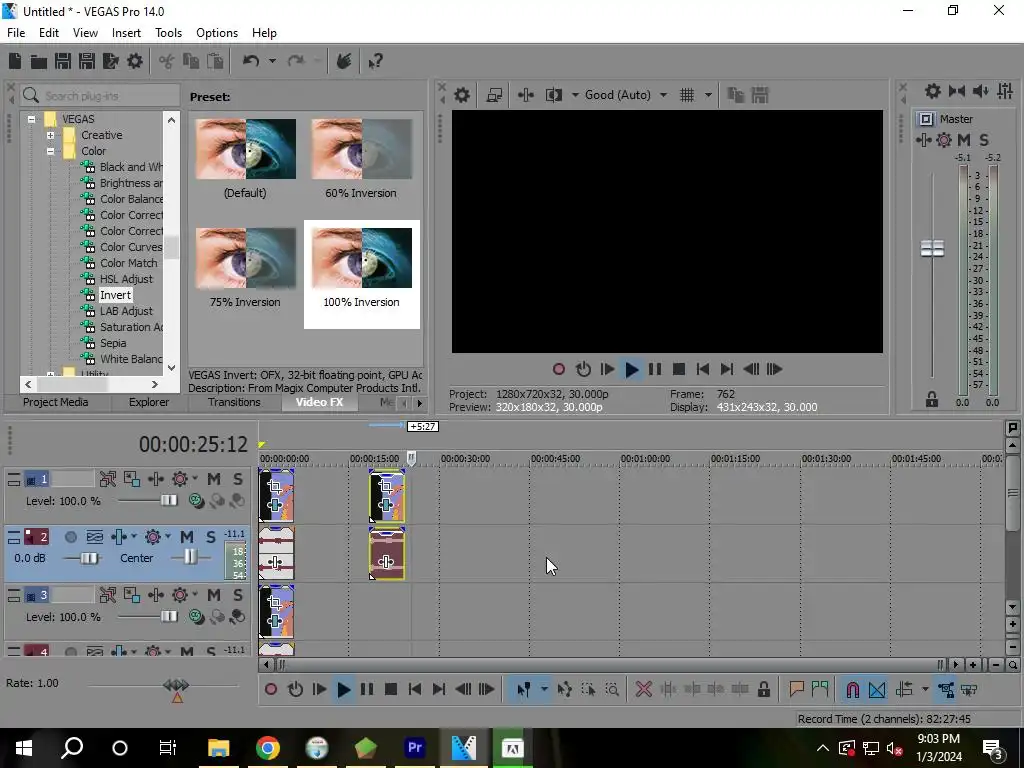Screen dimensions: 1024x768
Task: Click Stop button in timeline transport
Action: 391,690
